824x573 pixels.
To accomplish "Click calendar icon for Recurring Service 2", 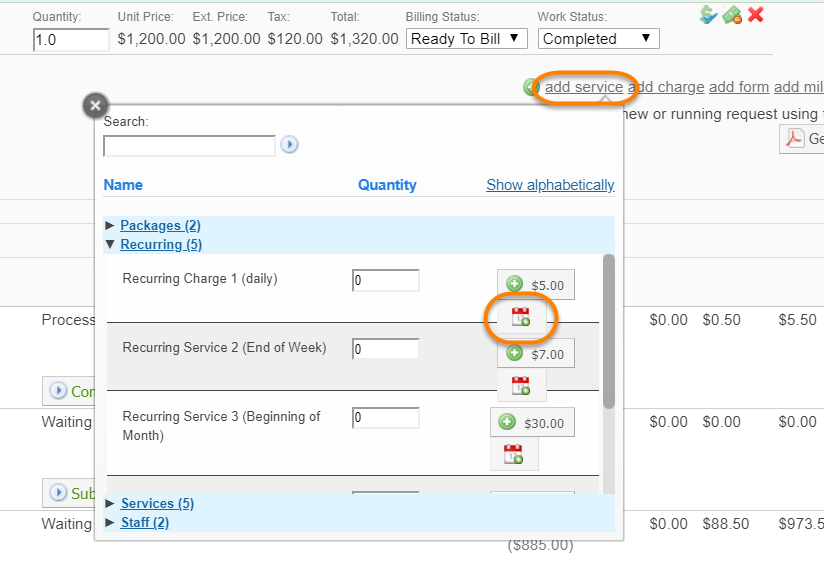I will tap(521, 385).
